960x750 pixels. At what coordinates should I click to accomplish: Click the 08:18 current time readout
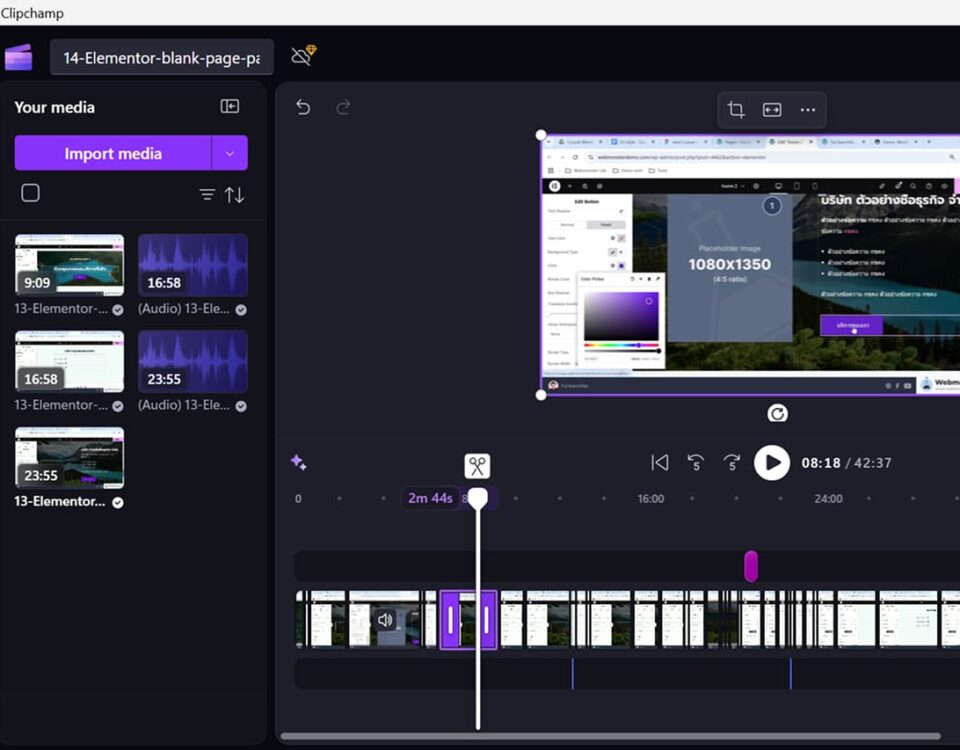click(821, 463)
